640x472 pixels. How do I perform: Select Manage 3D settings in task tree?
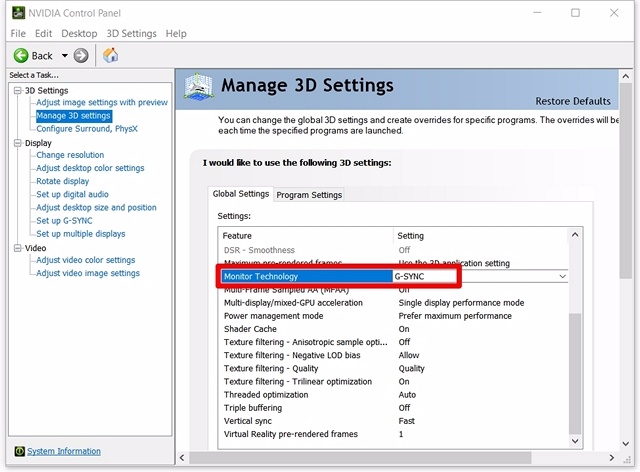coord(73,116)
